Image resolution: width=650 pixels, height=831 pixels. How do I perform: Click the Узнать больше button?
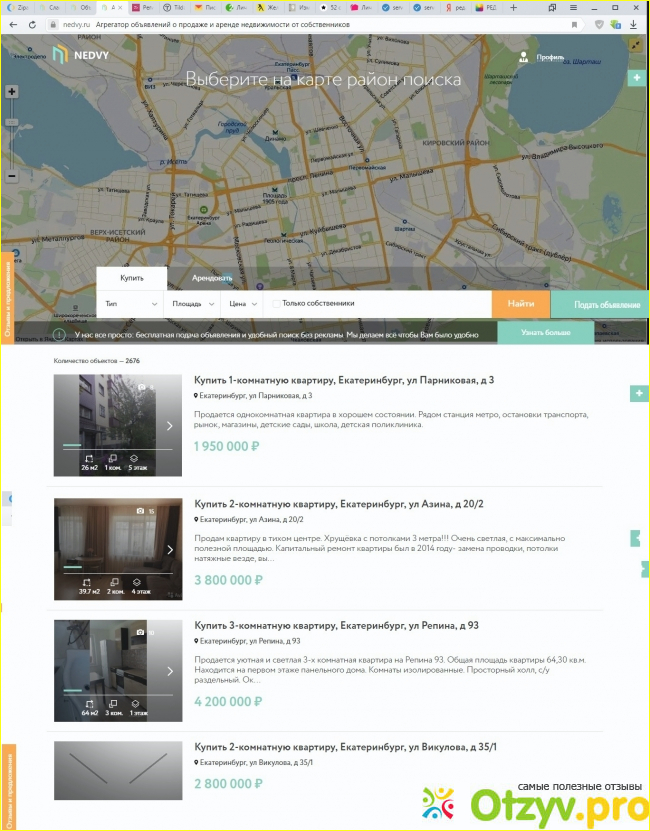(x=545, y=332)
